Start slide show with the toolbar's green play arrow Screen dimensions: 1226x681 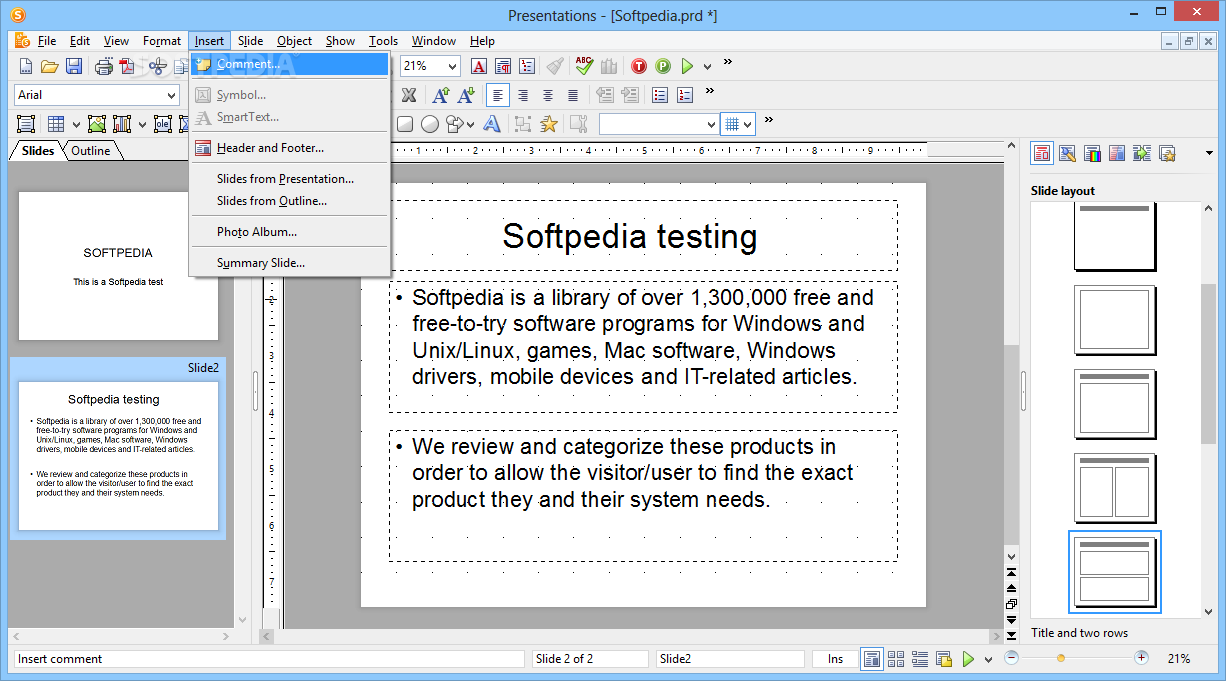click(x=687, y=66)
